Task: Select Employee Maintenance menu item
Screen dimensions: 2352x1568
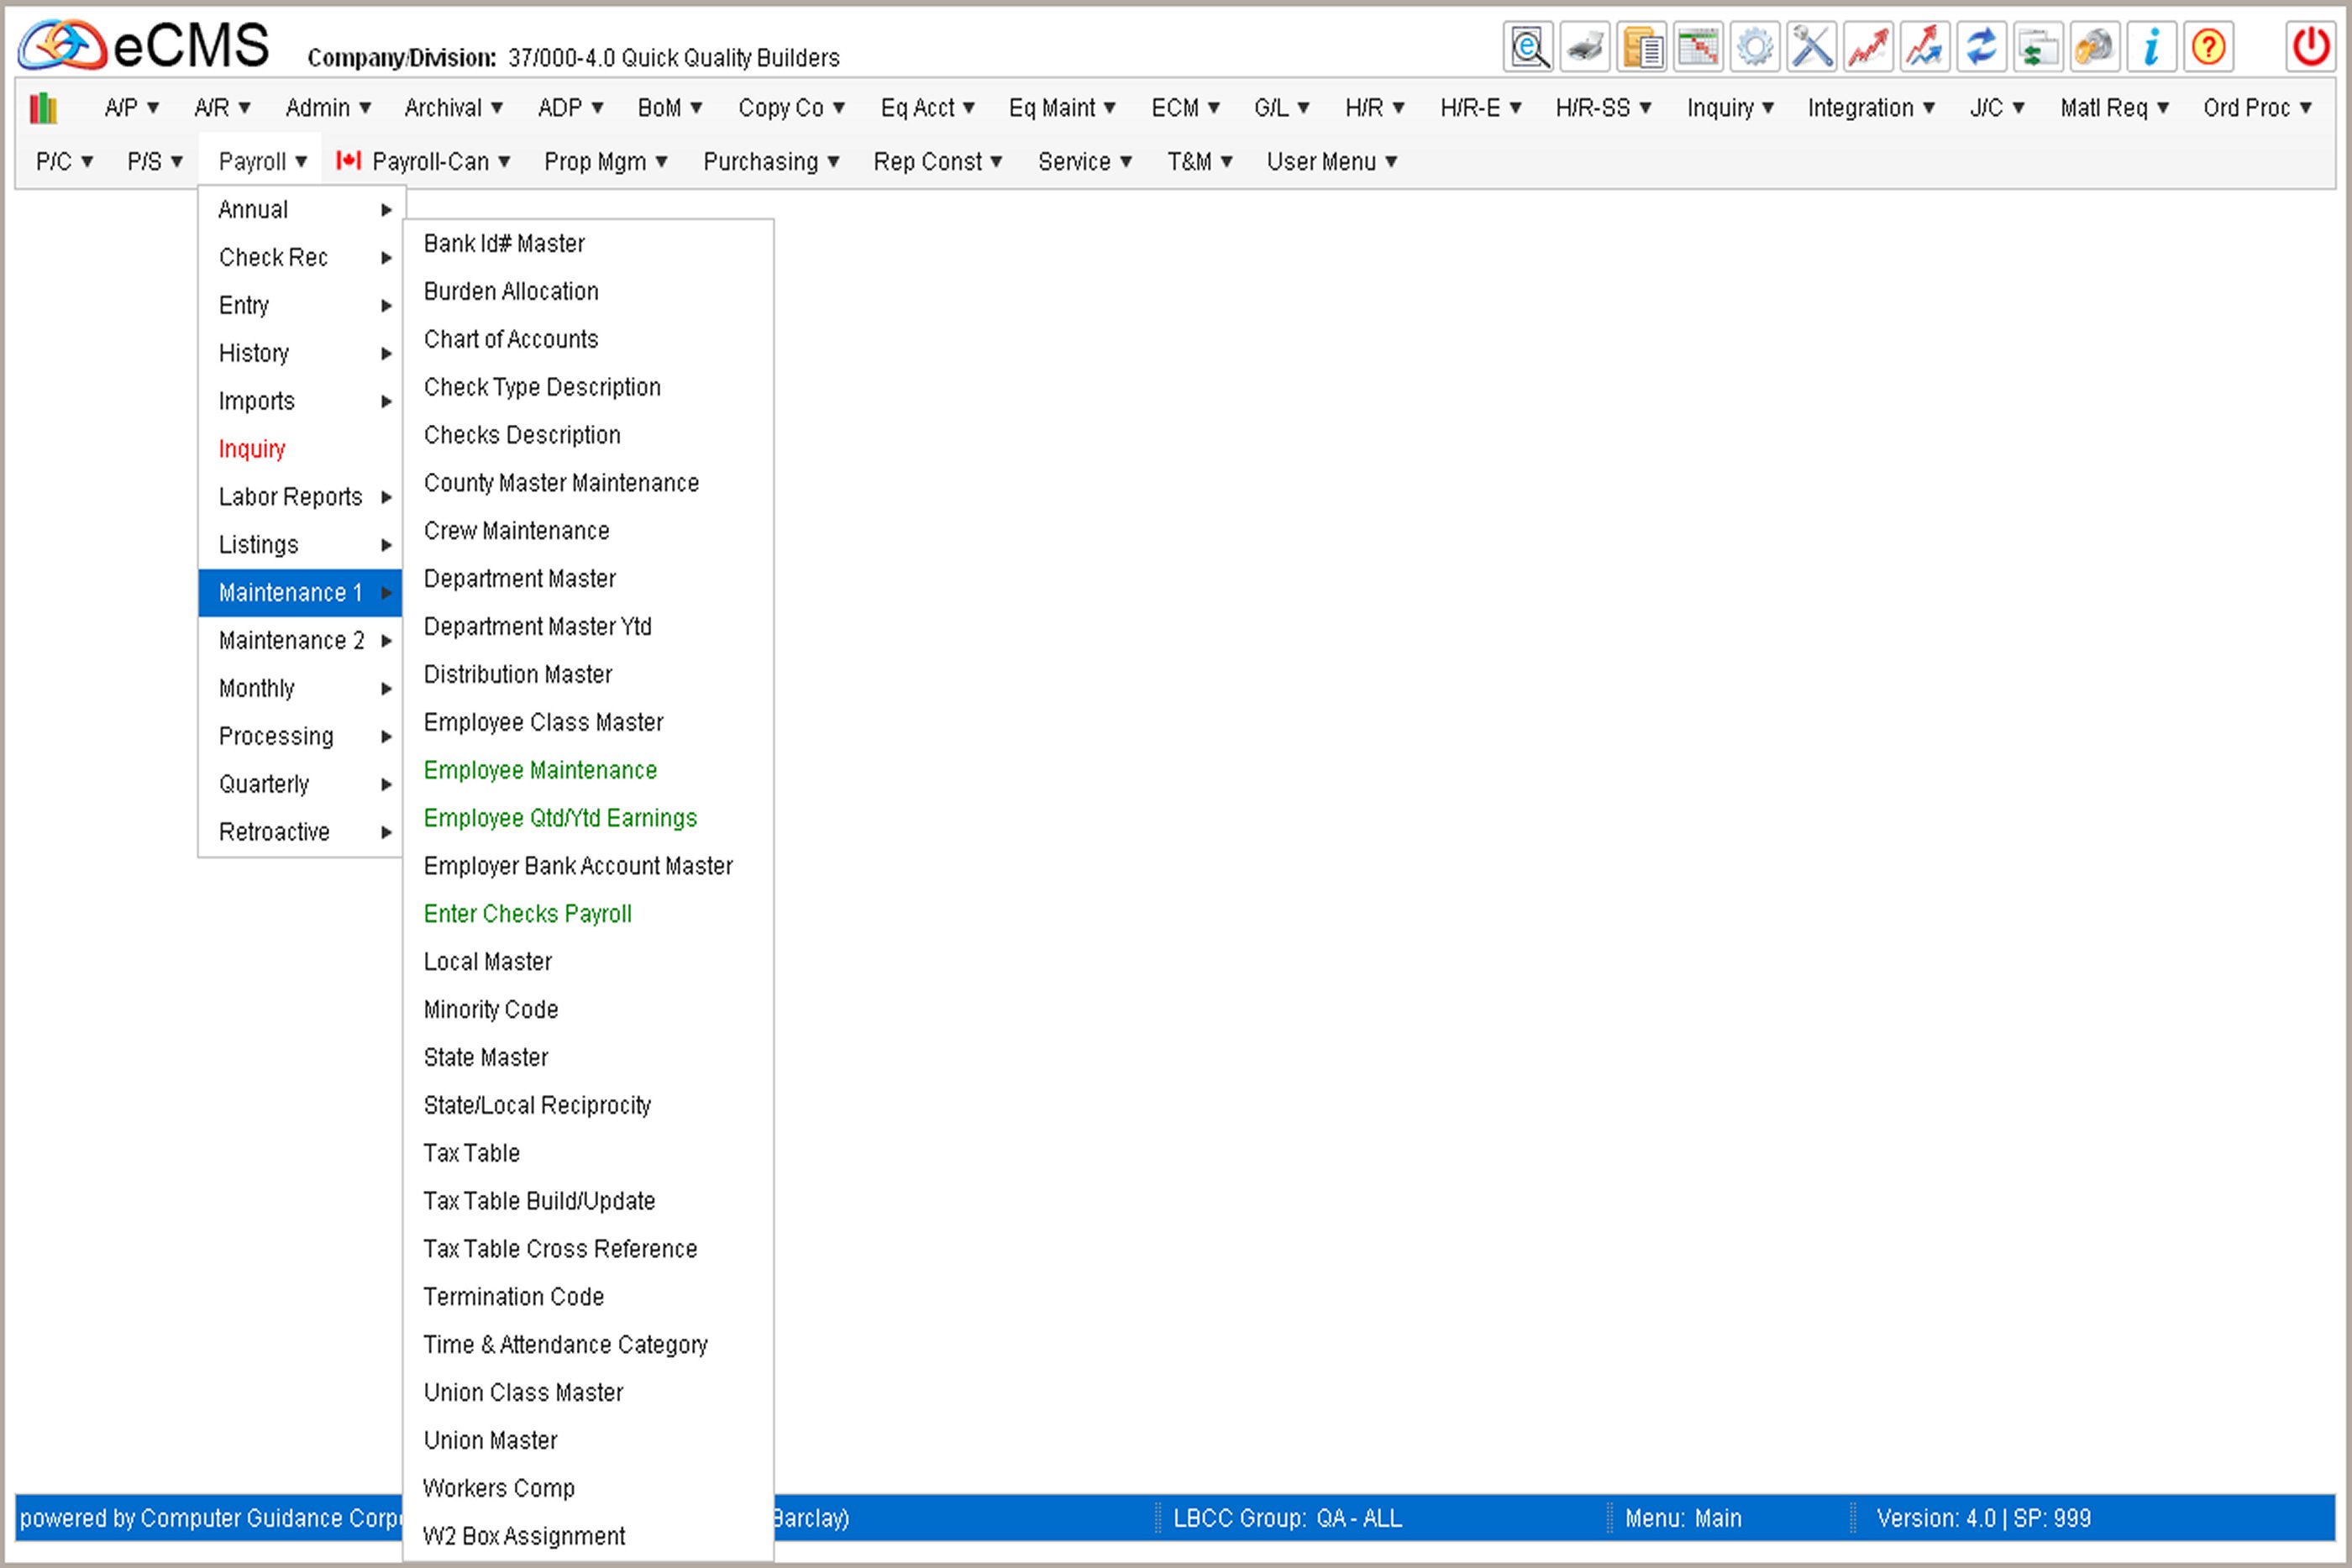Action: tap(540, 771)
